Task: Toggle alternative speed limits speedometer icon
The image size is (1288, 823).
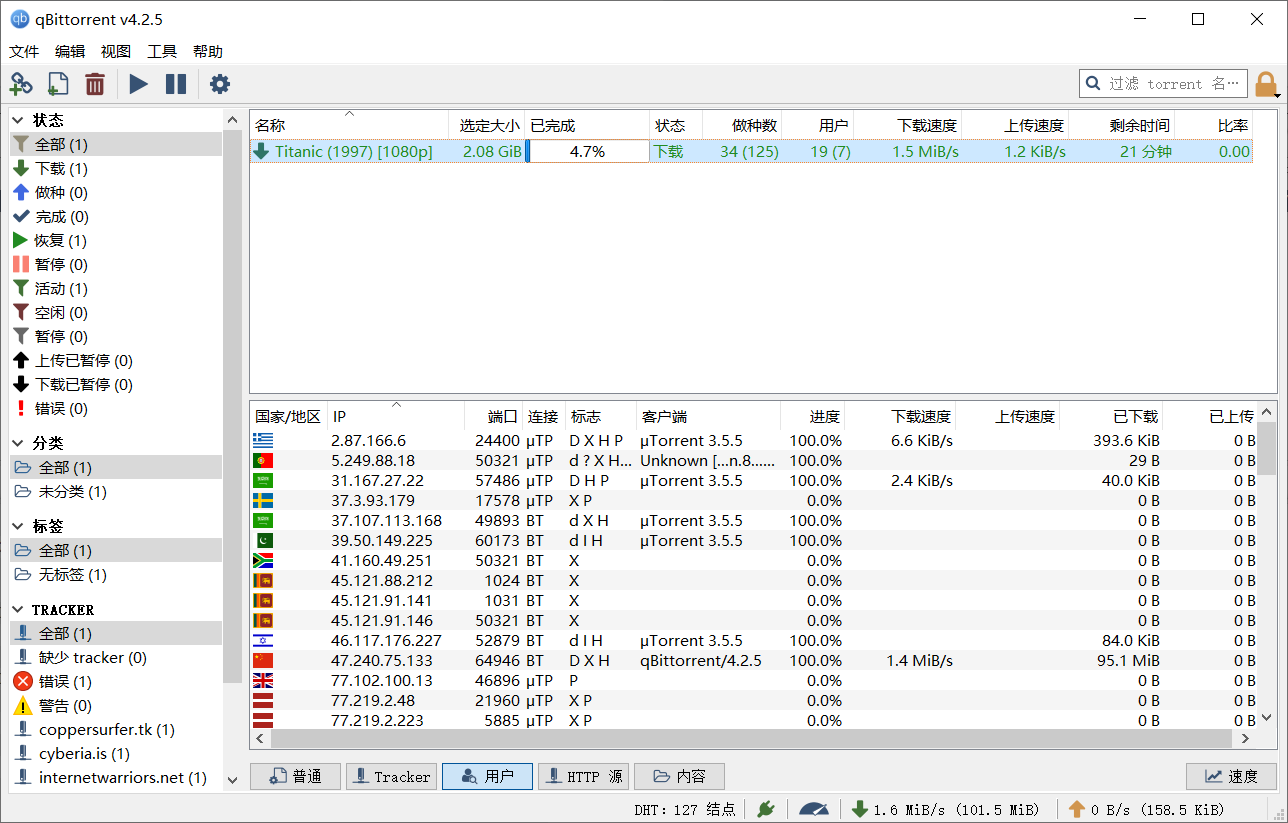Action: pyautogui.click(x=814, y=808)
